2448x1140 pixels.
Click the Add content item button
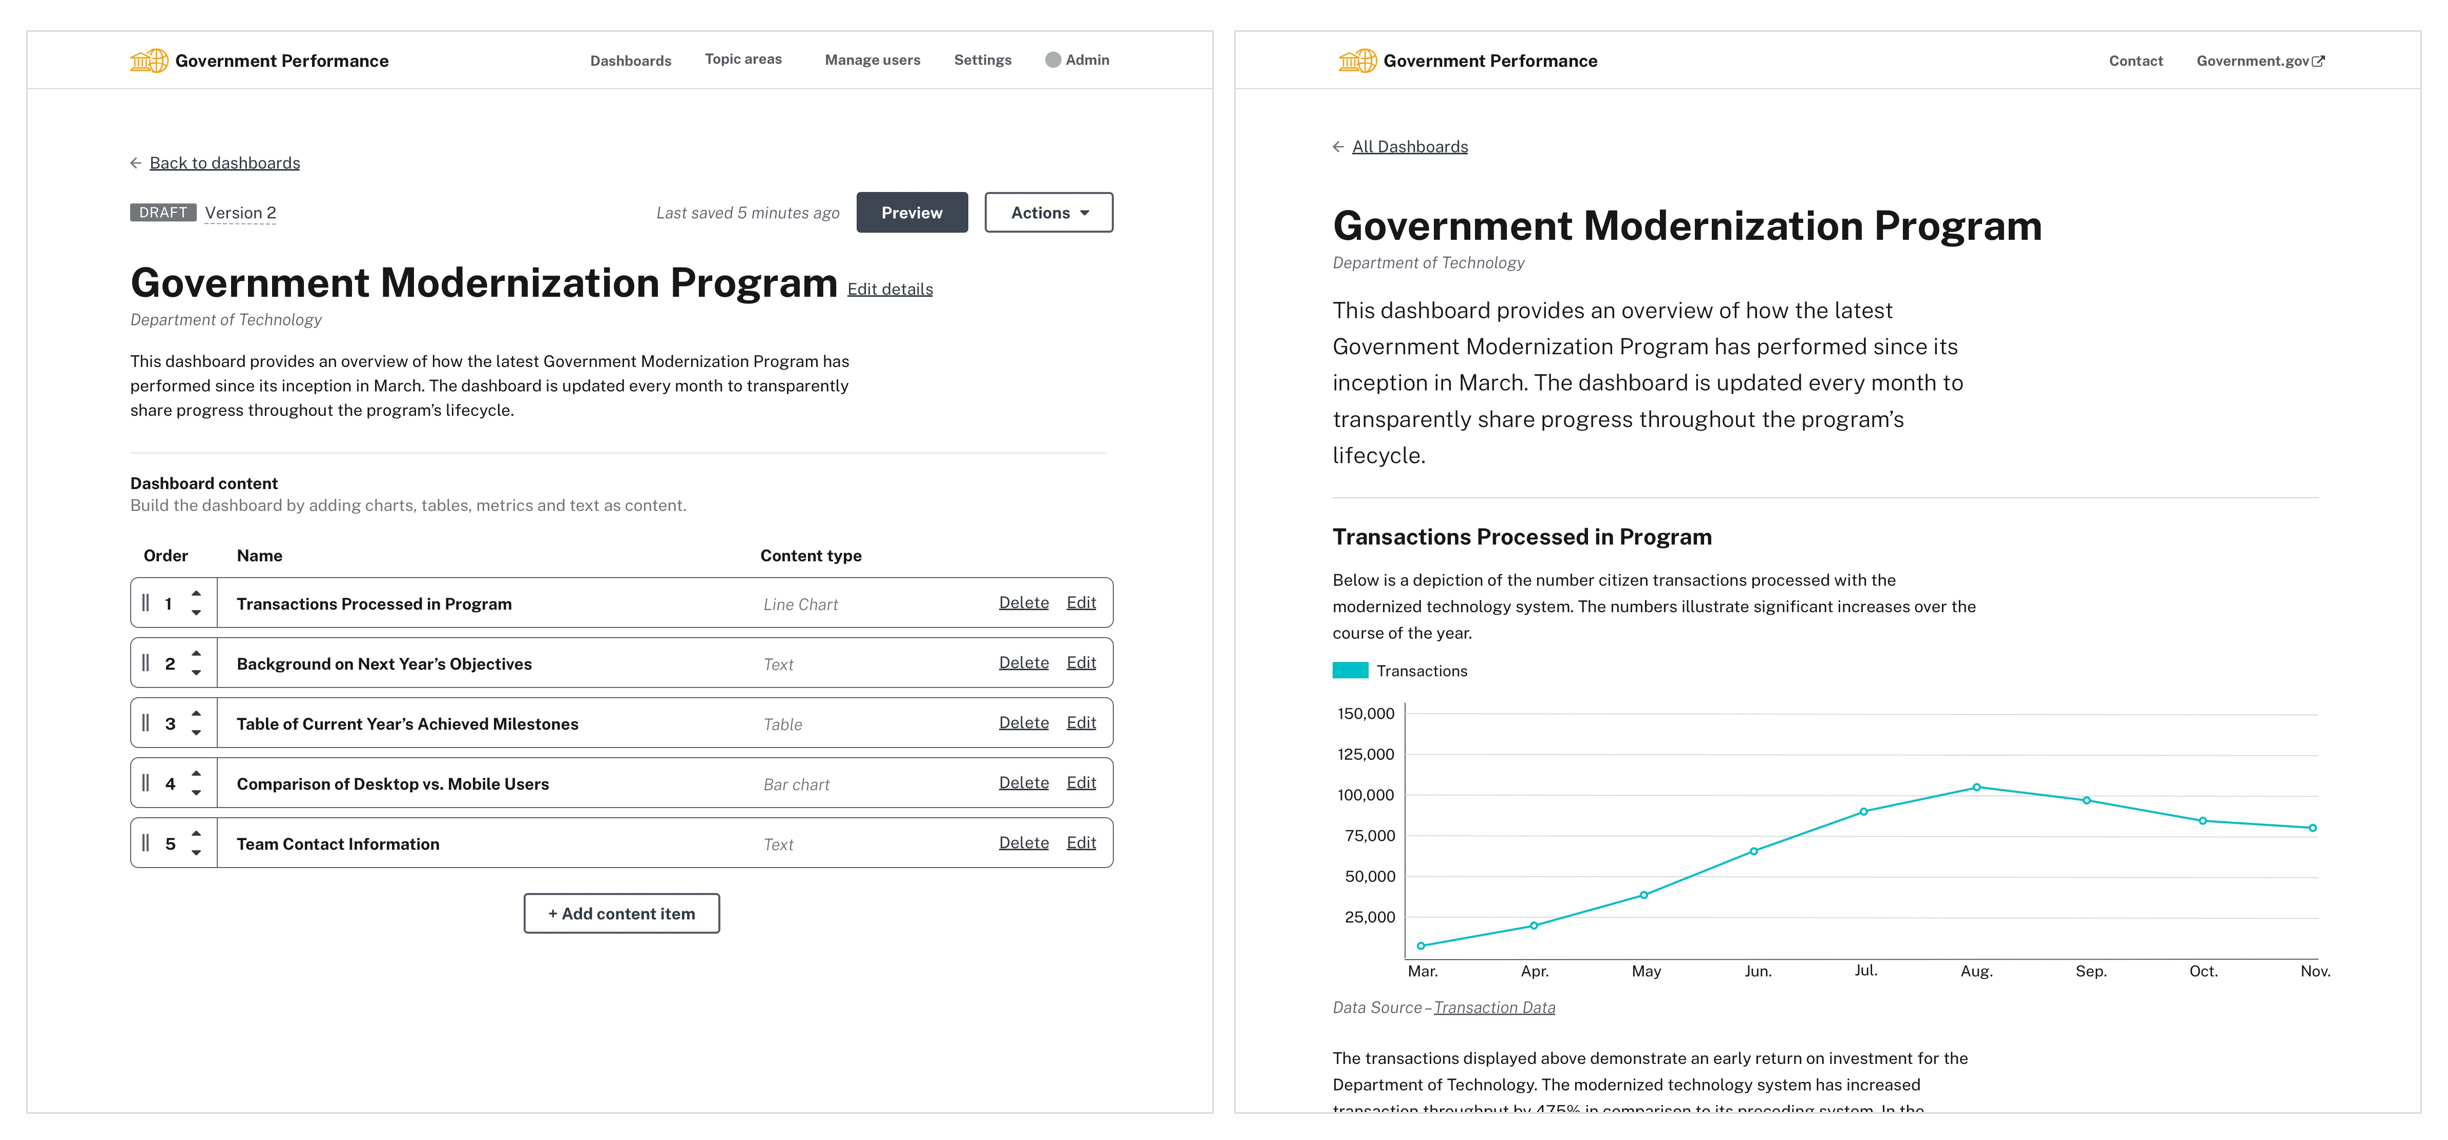tap(621, 914)
